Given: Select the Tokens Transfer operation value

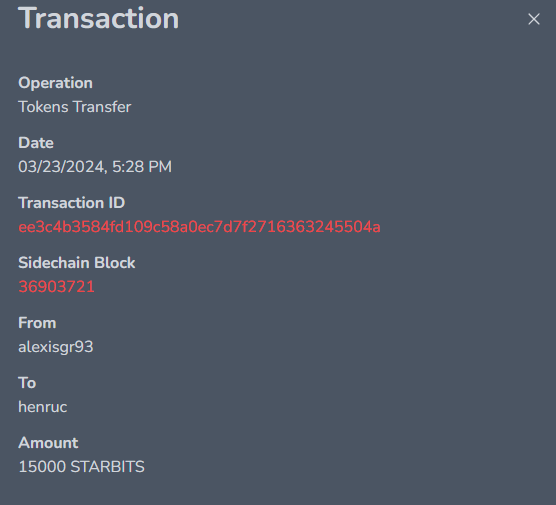Looking at the screenshot, I should [x=74, y=107].
